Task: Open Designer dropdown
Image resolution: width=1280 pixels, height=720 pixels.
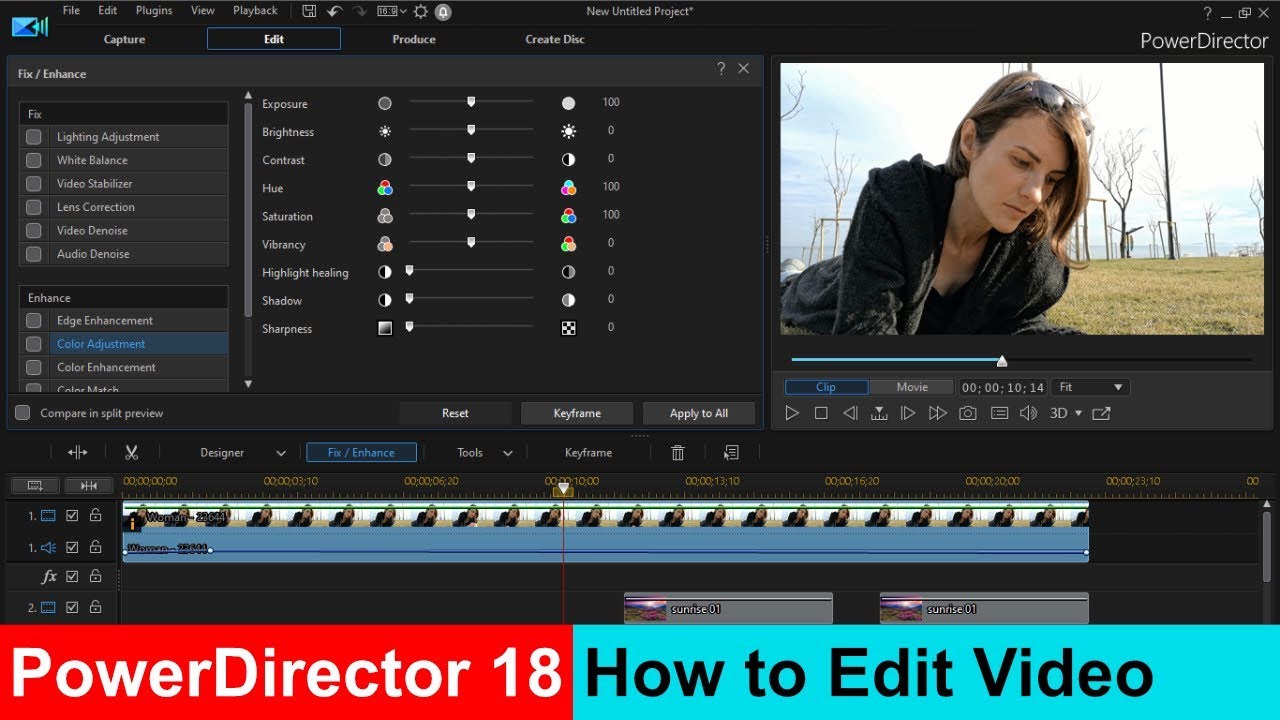Action: click(243, 453)
